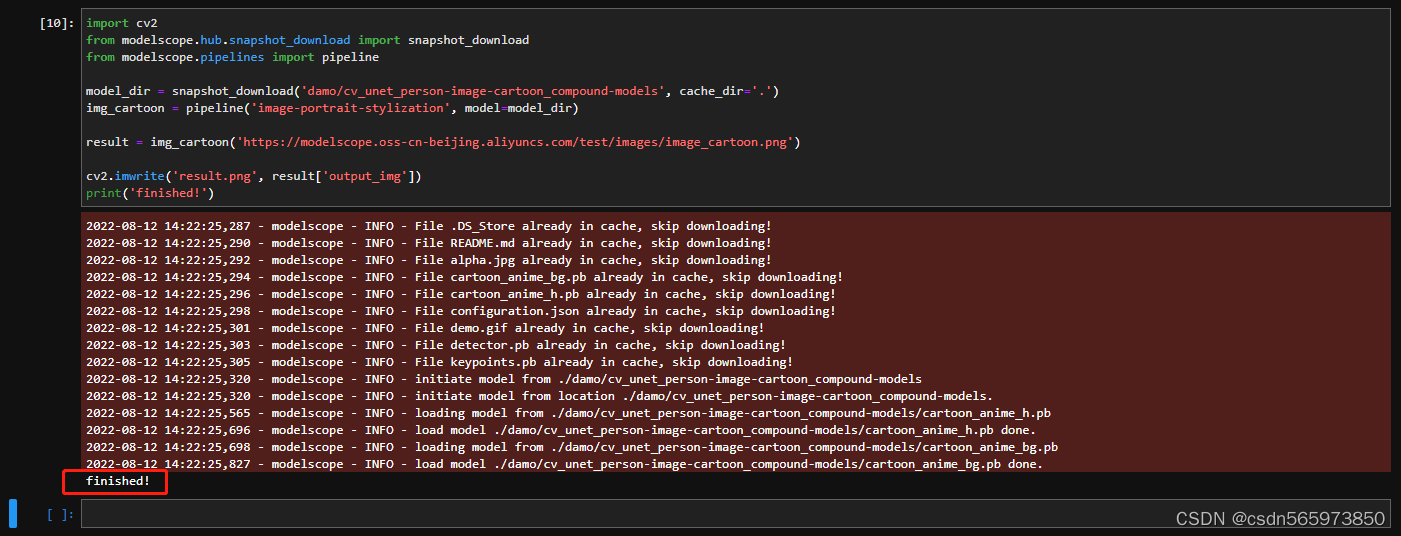Click the configuration.json log line
The height and width of the screenshot is (536, 1401).
(461, 311)
